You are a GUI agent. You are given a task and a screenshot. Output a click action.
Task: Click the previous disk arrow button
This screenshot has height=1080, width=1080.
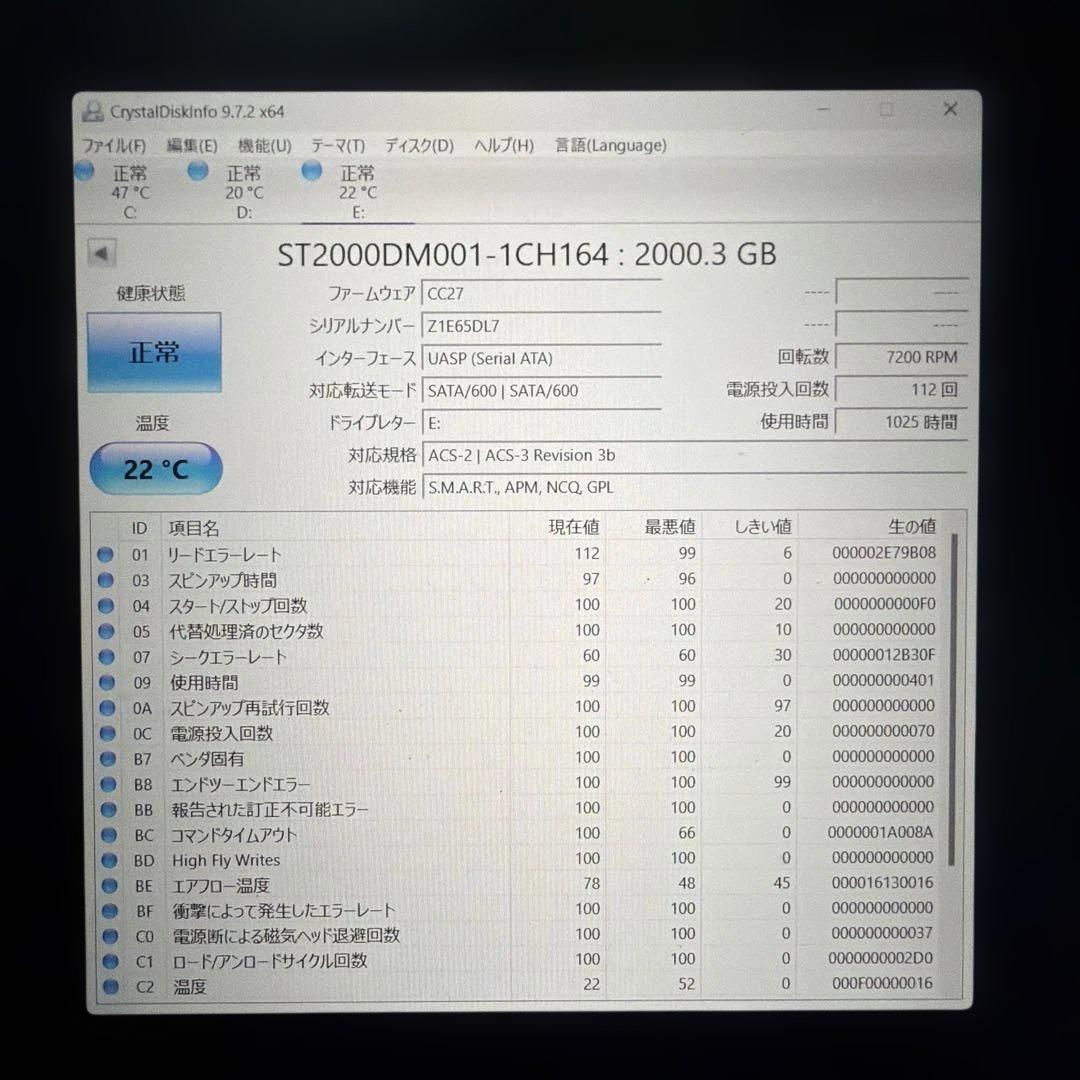coord(101,253)
